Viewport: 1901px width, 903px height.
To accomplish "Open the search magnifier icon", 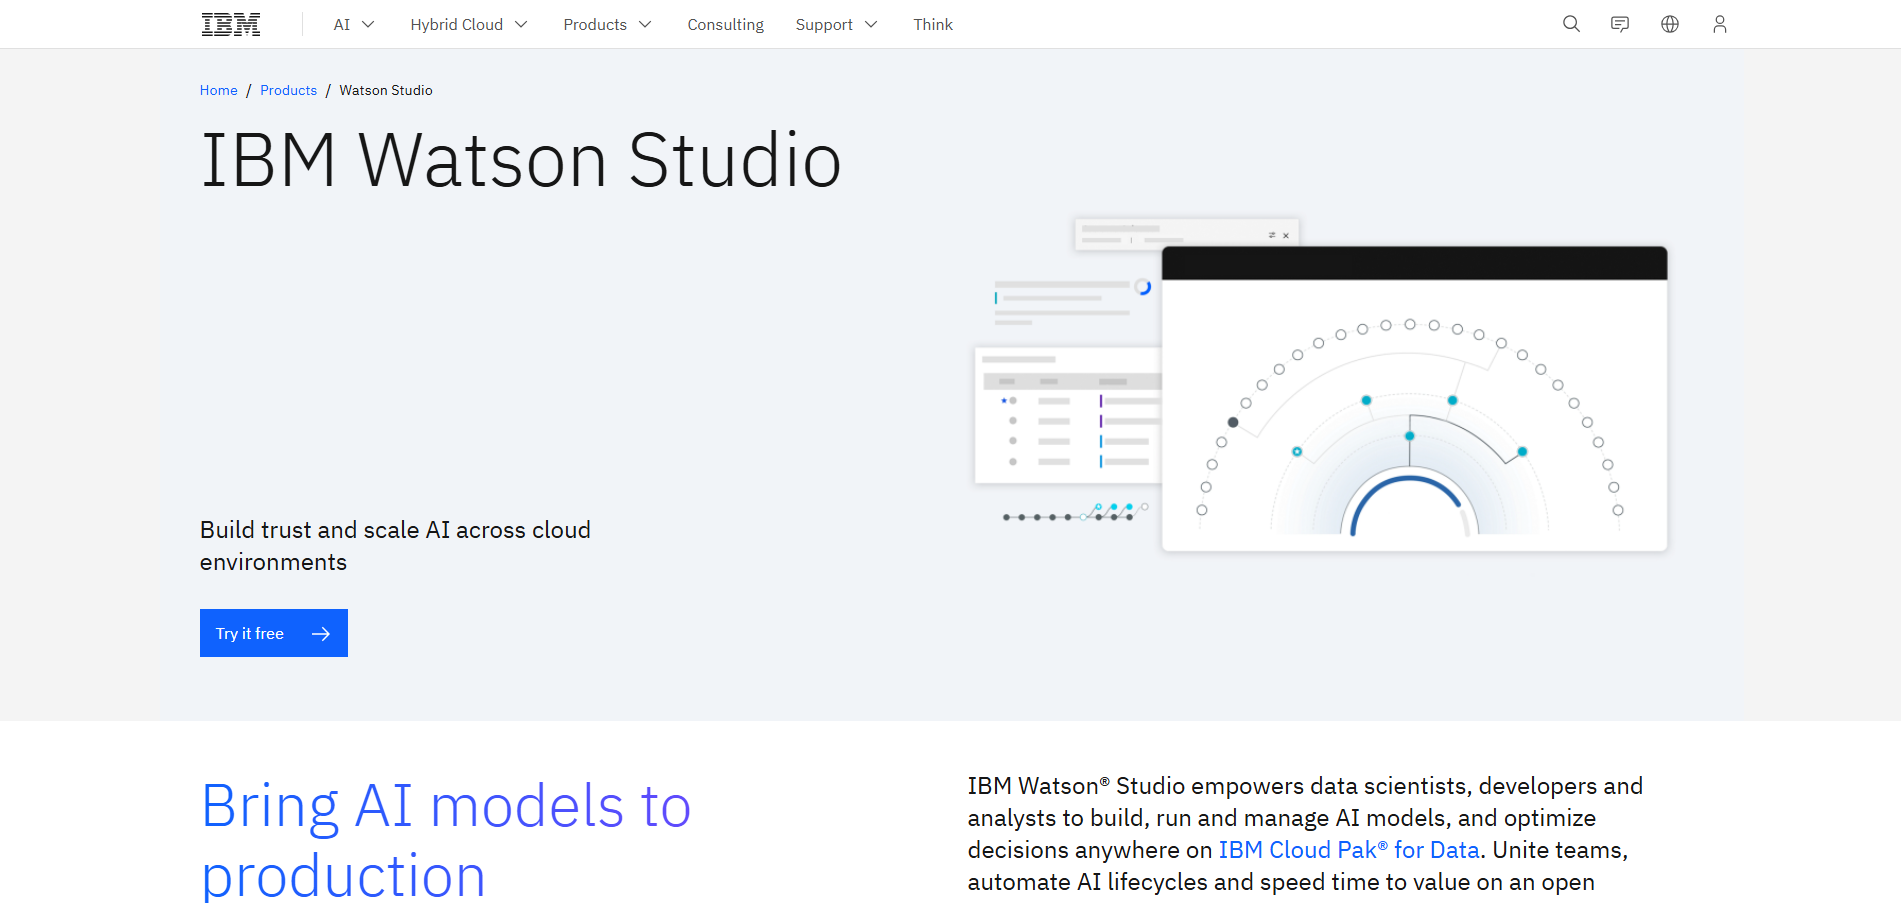I will pos(1571,24).
